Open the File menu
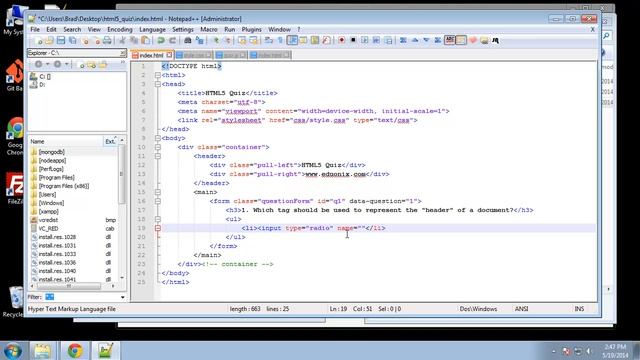Viewport: 640px width, 360px height. click(35, 29)
